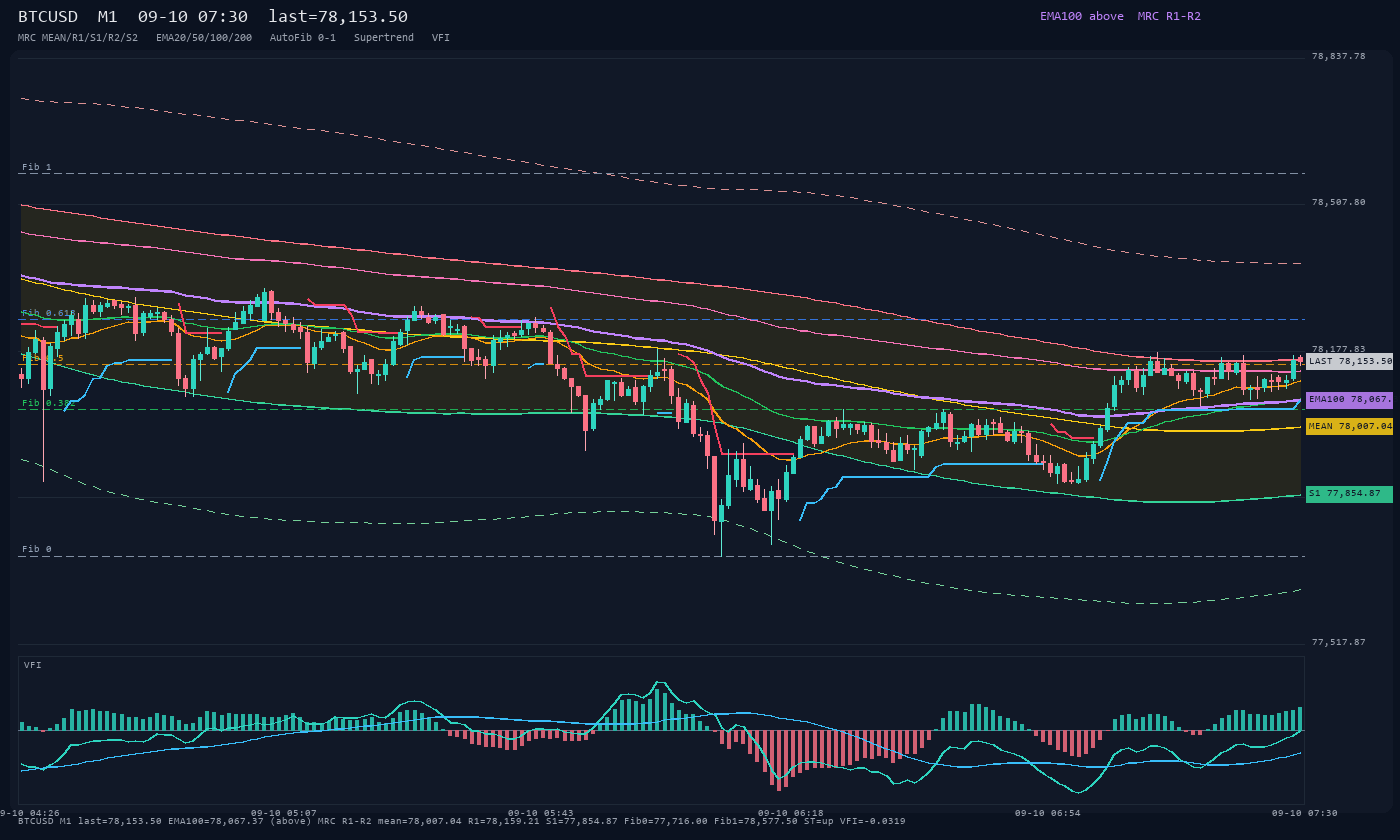Viewport: 1400px width, 840px height.
Task: Click the VFI label inside the lower panel
Action: tap(33, 665)
